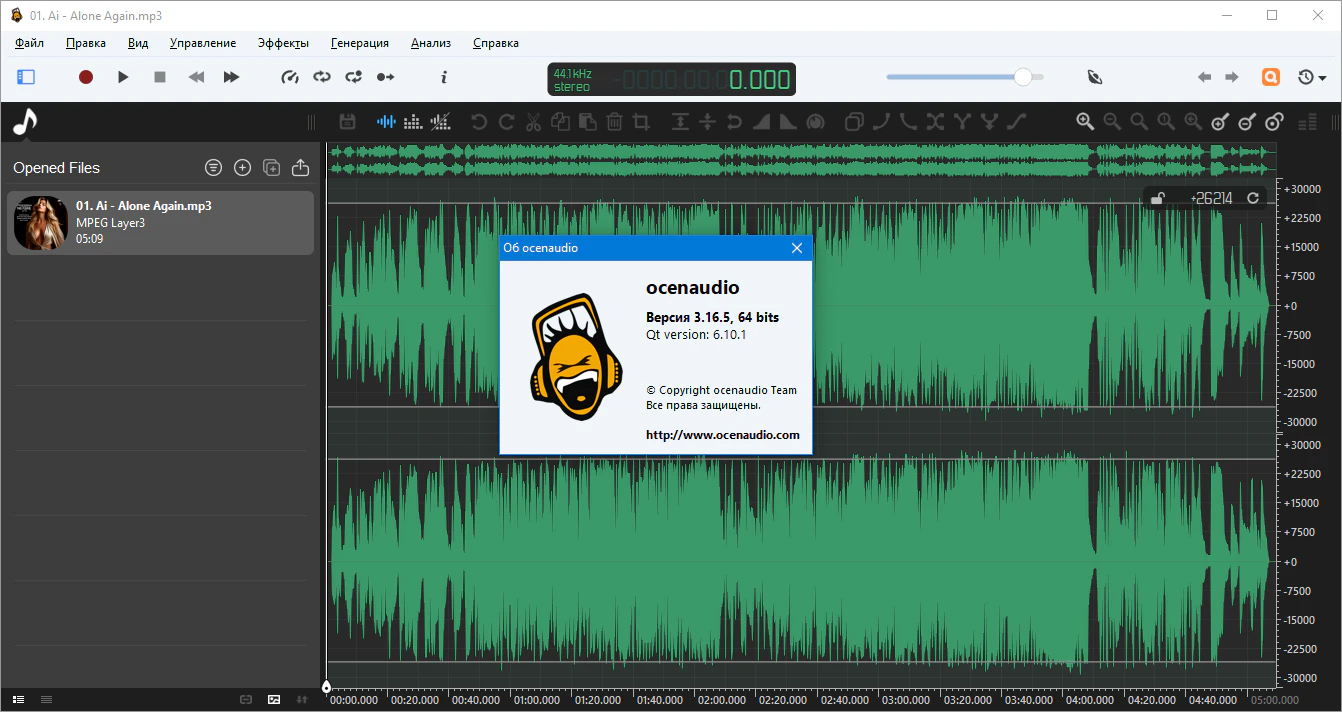Toggle loop playback icon
Image resolution: width=1342 pixels, height=712 pixels.
coord(321,77)
